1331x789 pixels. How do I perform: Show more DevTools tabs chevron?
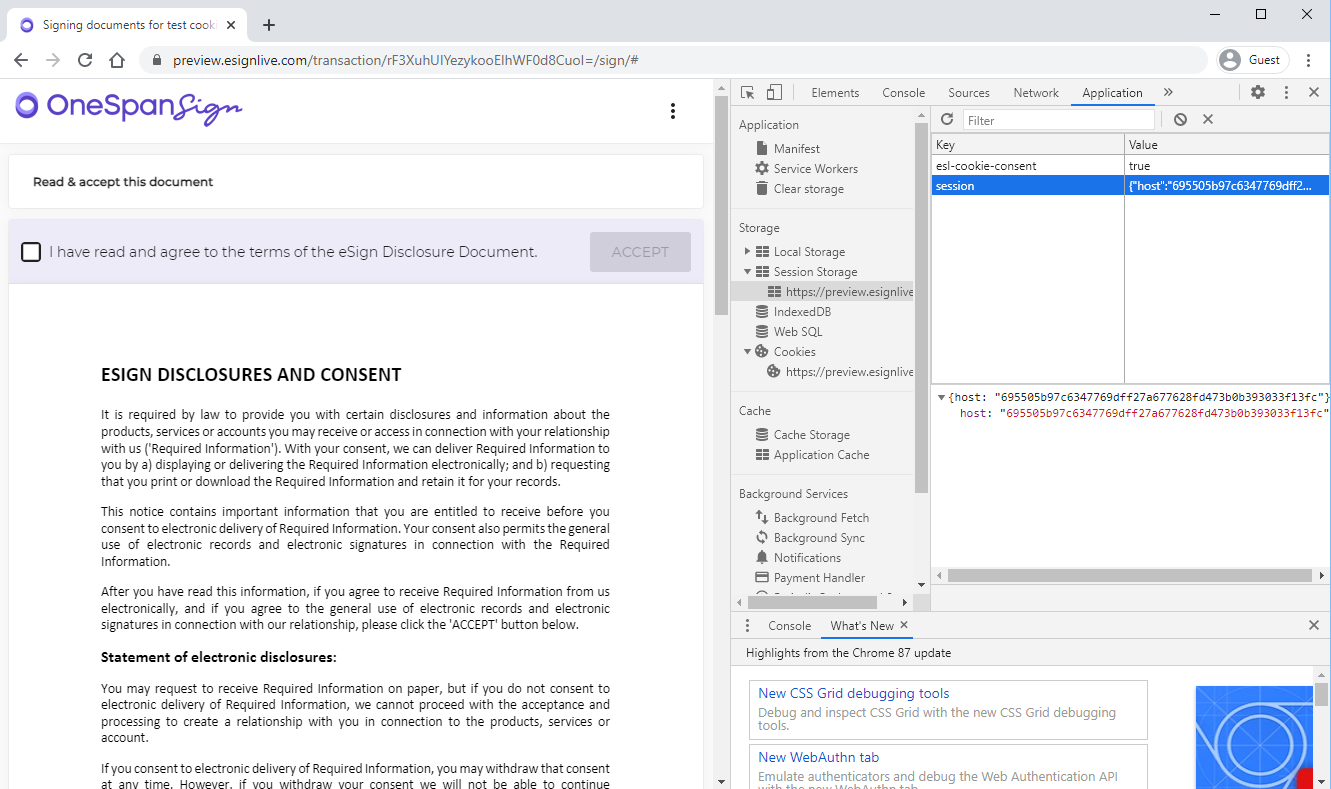(x=1167, y=92)
